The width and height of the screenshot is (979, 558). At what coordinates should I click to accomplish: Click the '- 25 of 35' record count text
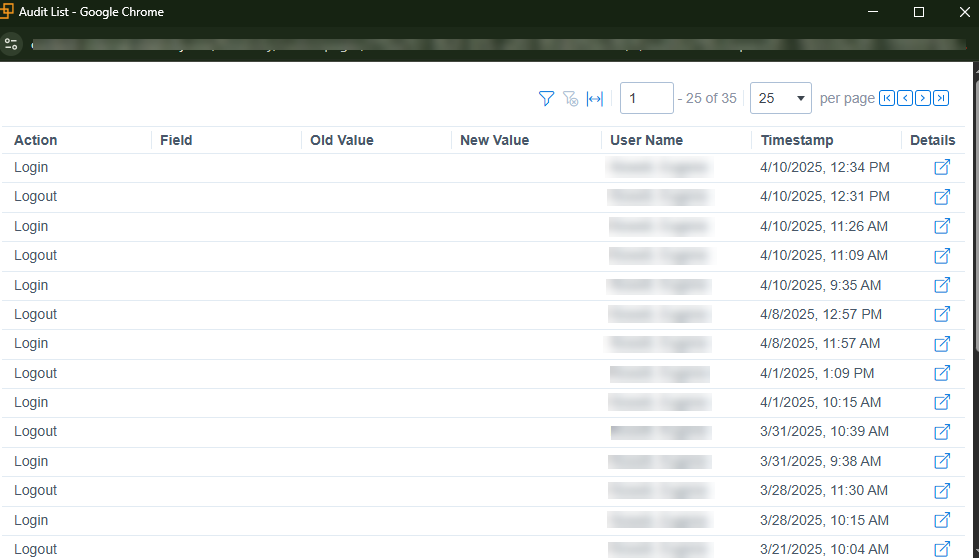pyautogui.click(x=707, y=98)
